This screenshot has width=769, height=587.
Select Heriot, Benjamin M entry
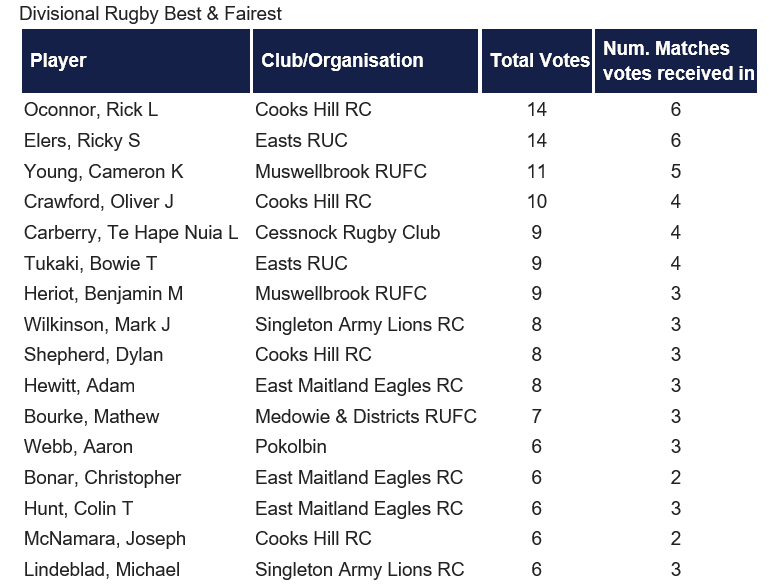103,294
